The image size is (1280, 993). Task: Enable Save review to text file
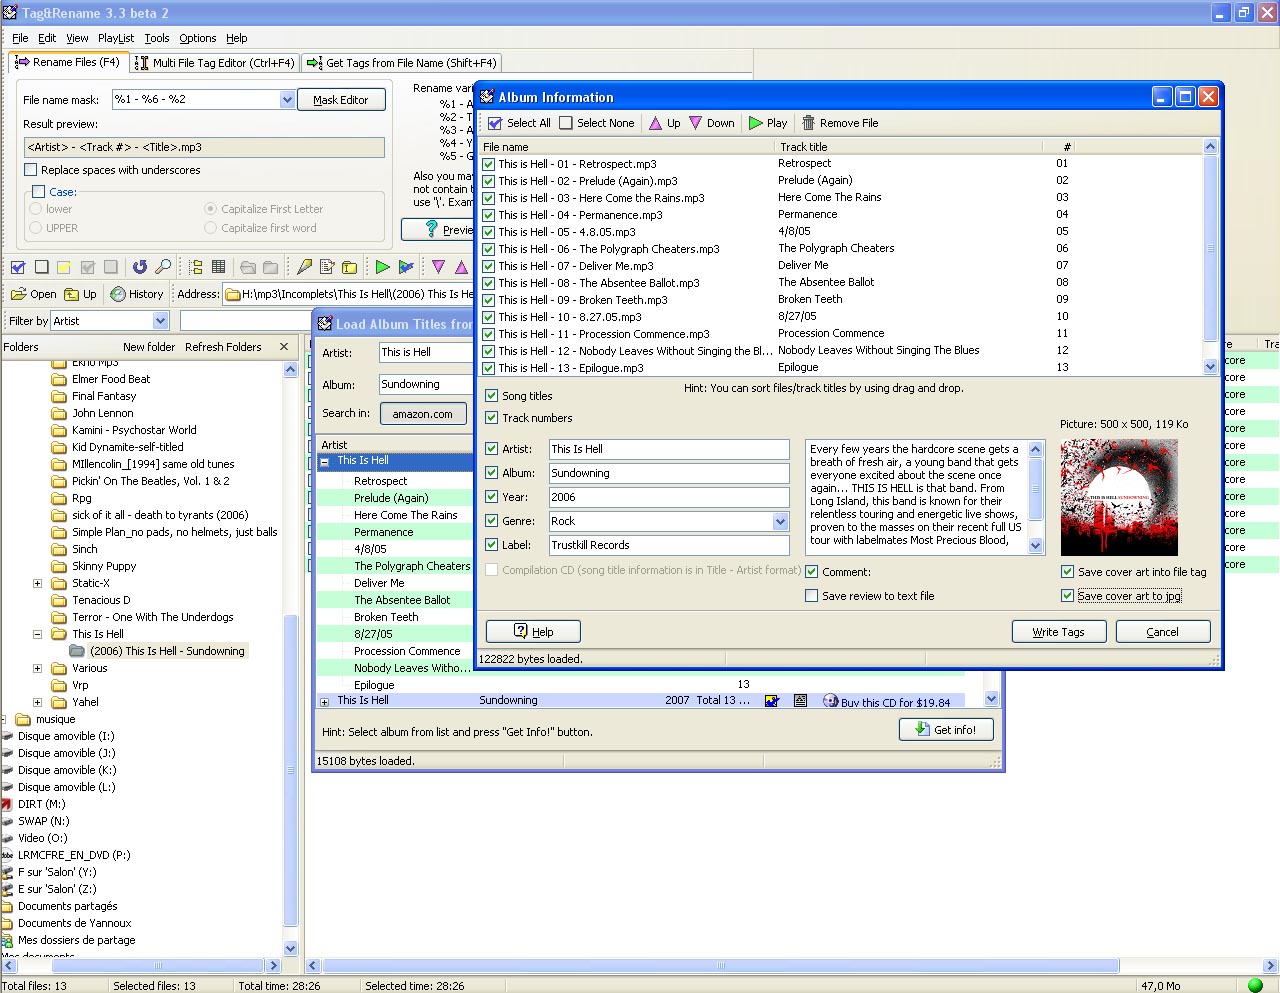click(812, 596)
